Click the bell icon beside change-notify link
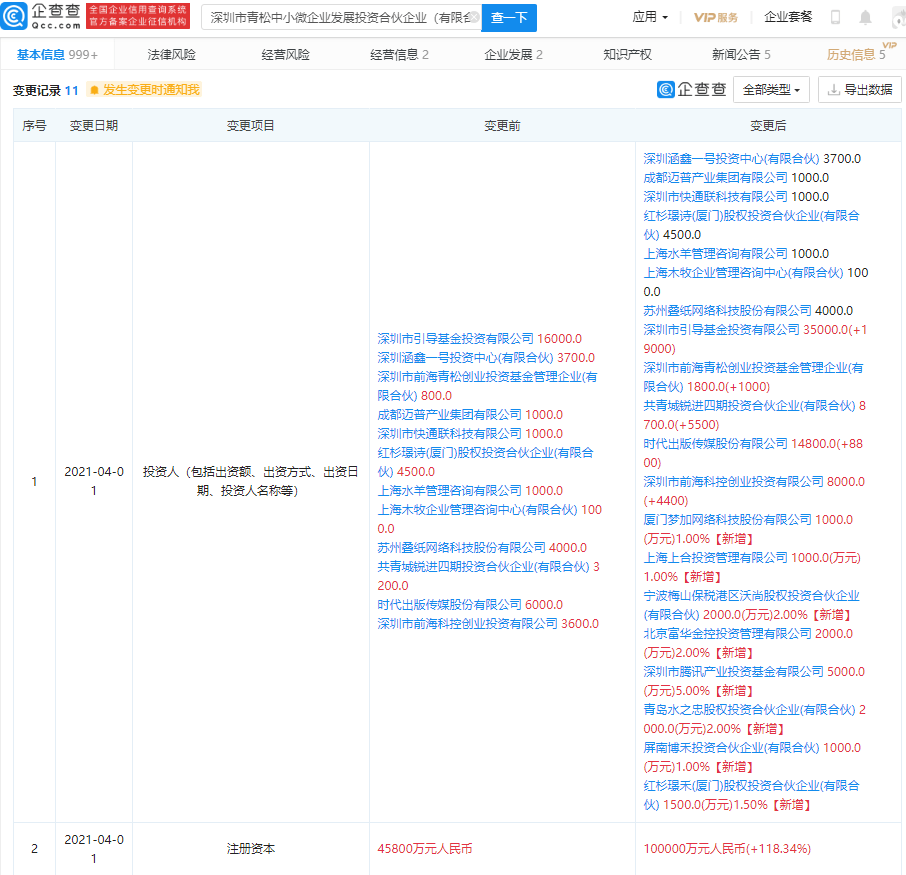The image size is (906, 875). pos(94,90)
